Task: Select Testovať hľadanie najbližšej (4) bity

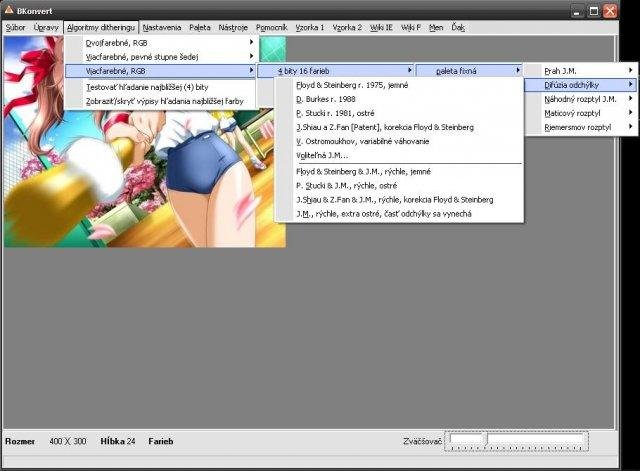Action: point(160,87)
